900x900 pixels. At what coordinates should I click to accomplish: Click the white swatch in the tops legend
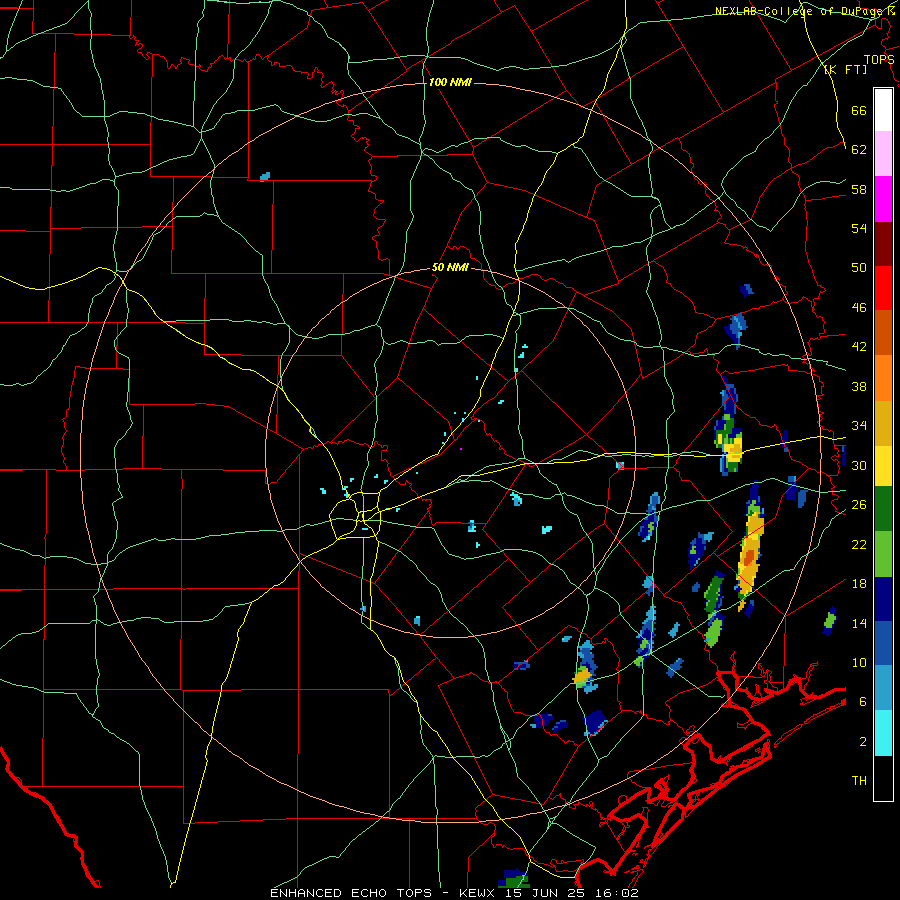pyautogui.click(x=883, y=110)
